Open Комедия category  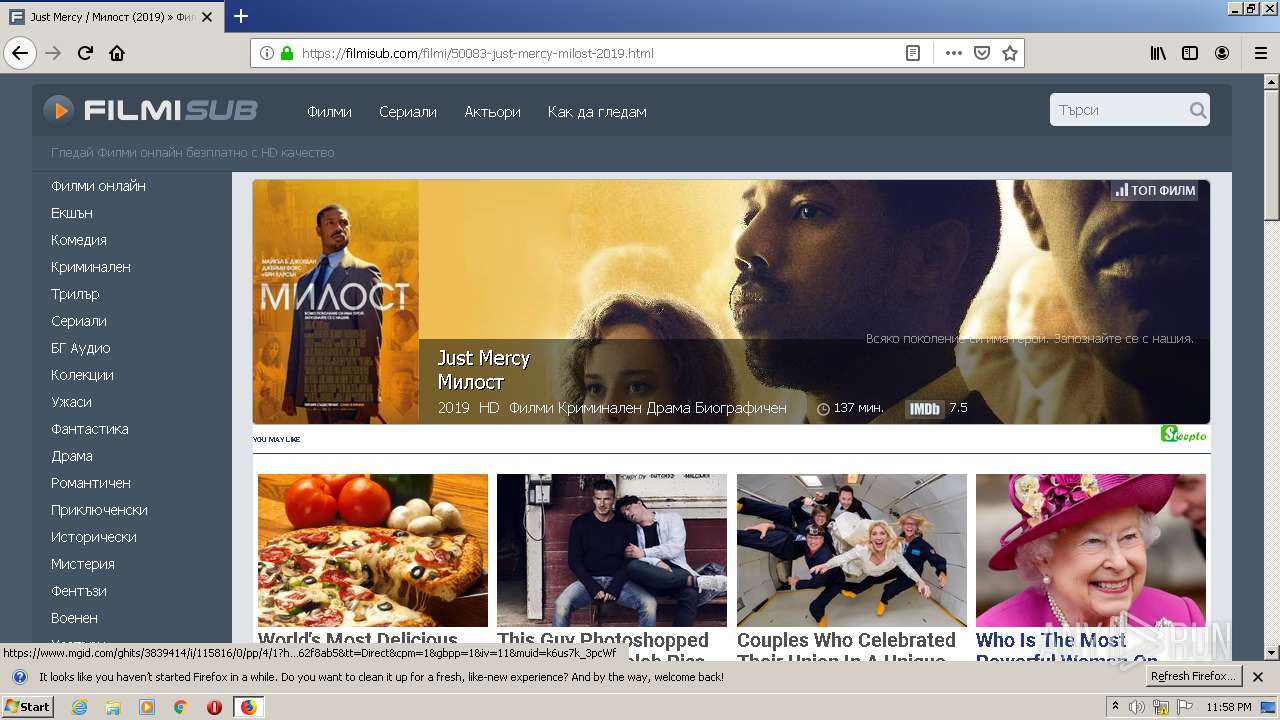coord(79,240)
